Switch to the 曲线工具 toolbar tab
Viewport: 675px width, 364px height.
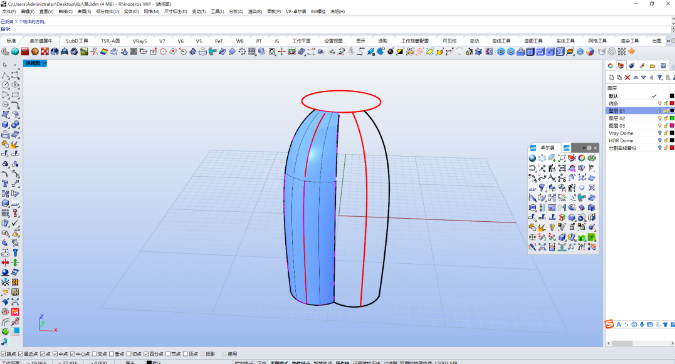tap(501, 41)
